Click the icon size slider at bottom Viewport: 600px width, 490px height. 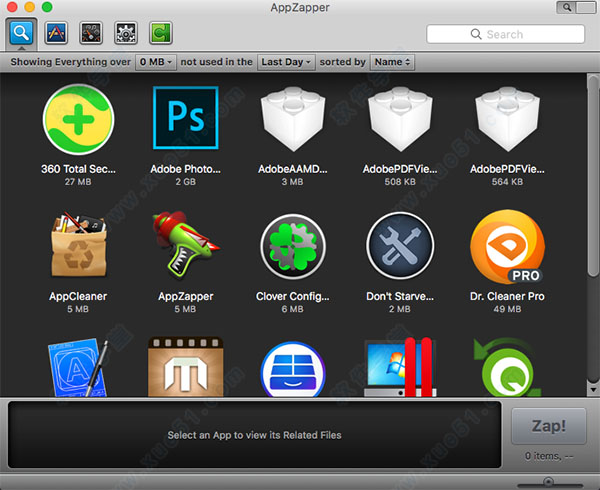click(548, 483)
